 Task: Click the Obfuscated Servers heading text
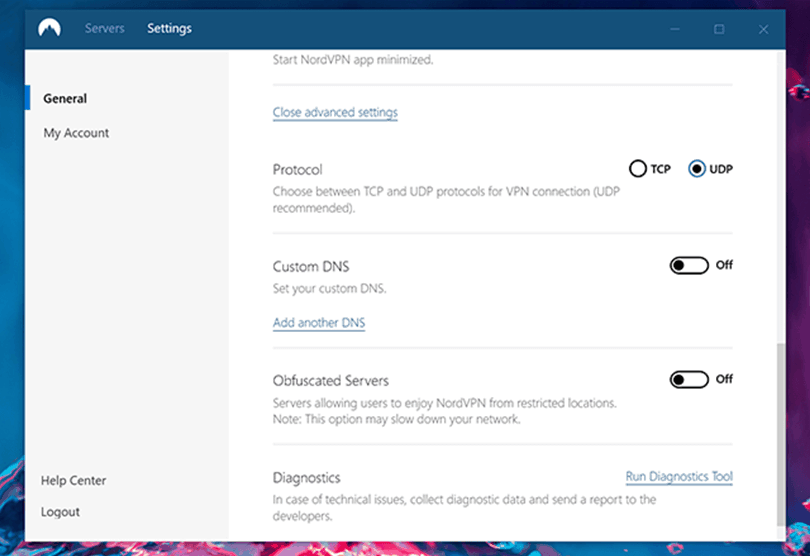click(x=331, y=381)
